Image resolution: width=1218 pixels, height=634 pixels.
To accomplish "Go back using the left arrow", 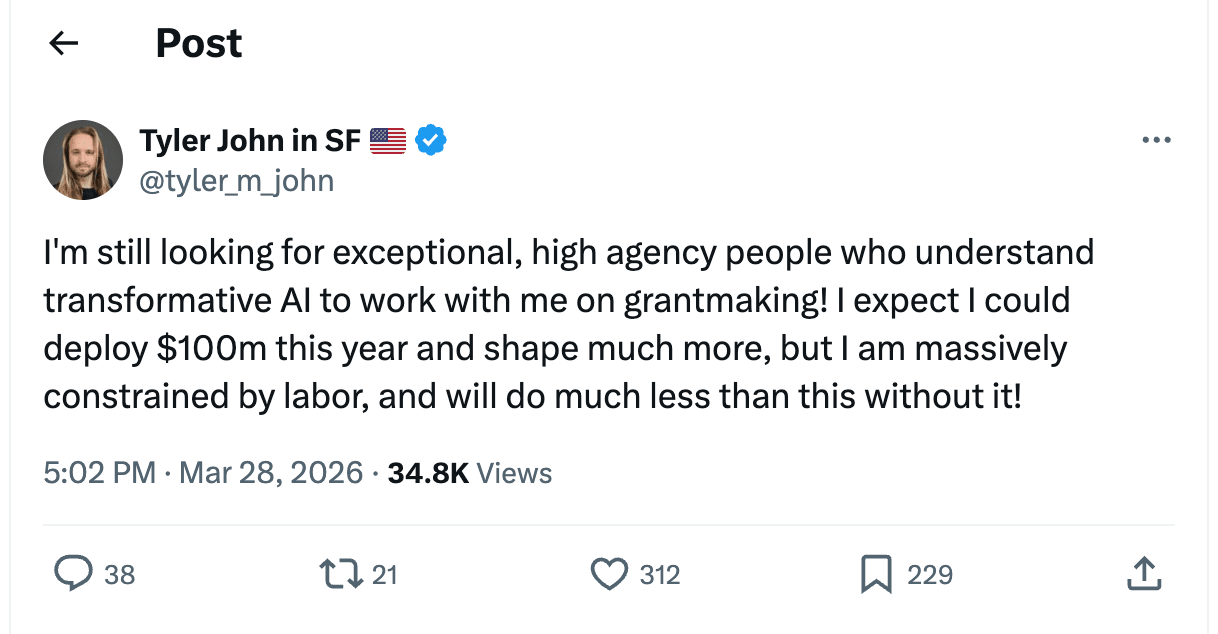I will coord(64,43).
